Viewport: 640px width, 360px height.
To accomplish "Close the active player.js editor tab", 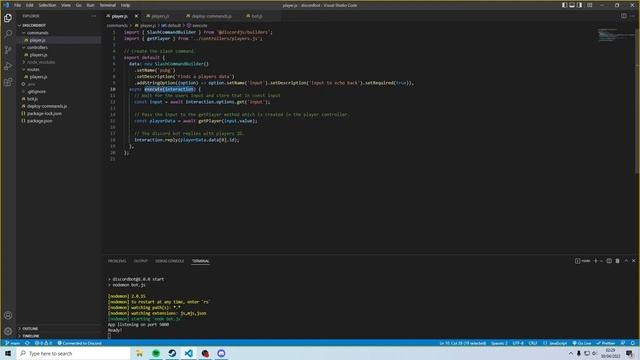I will coord(136,16).
